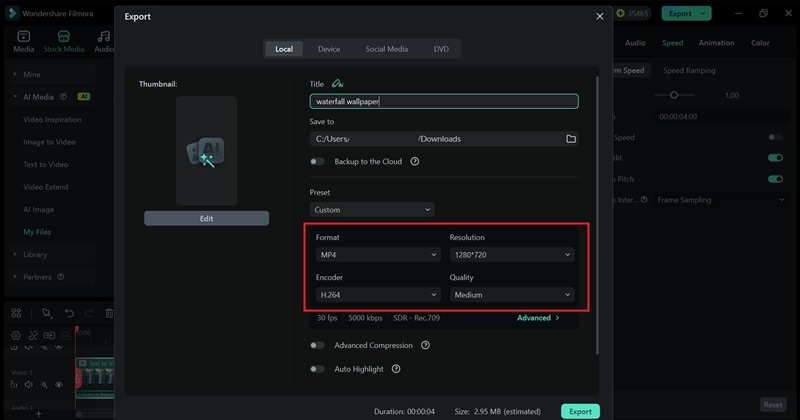Screen dimensions: 800x420
Task: Open the Preset dropdown showing Custom
Action: click(372, 210)
